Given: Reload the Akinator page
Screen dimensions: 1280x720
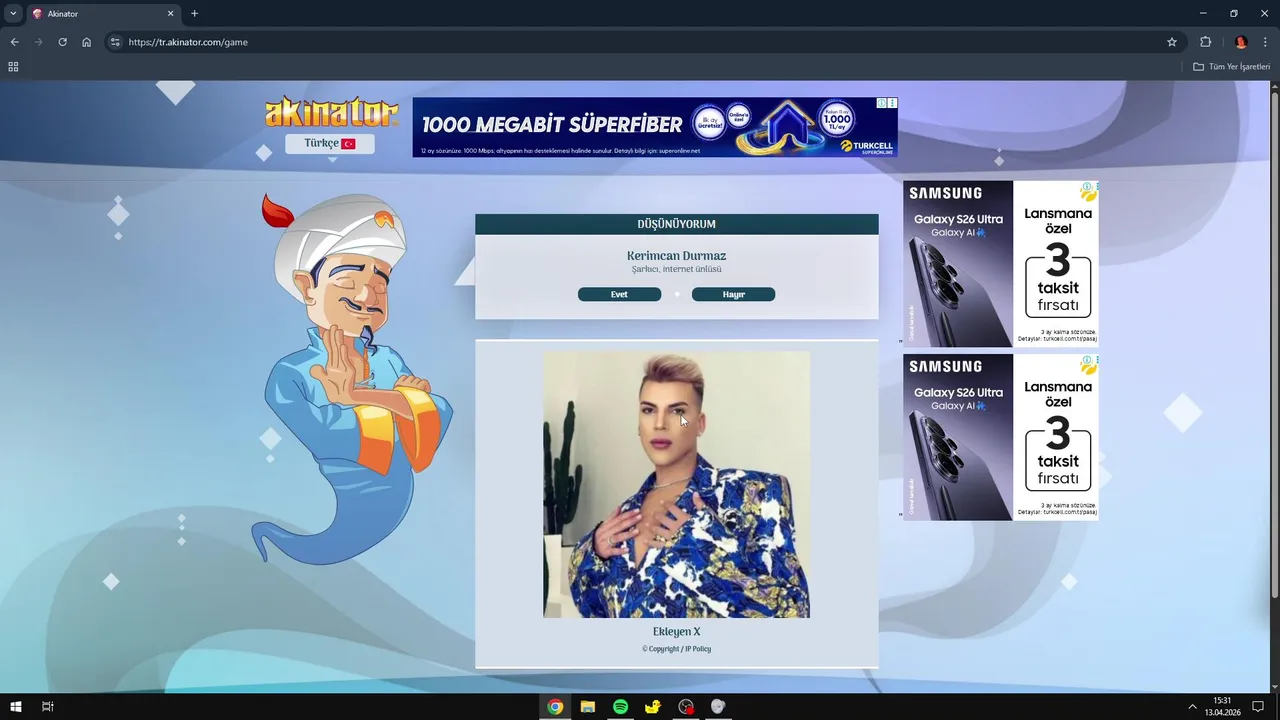Looking at the screenshot, I should pos(62,42).
